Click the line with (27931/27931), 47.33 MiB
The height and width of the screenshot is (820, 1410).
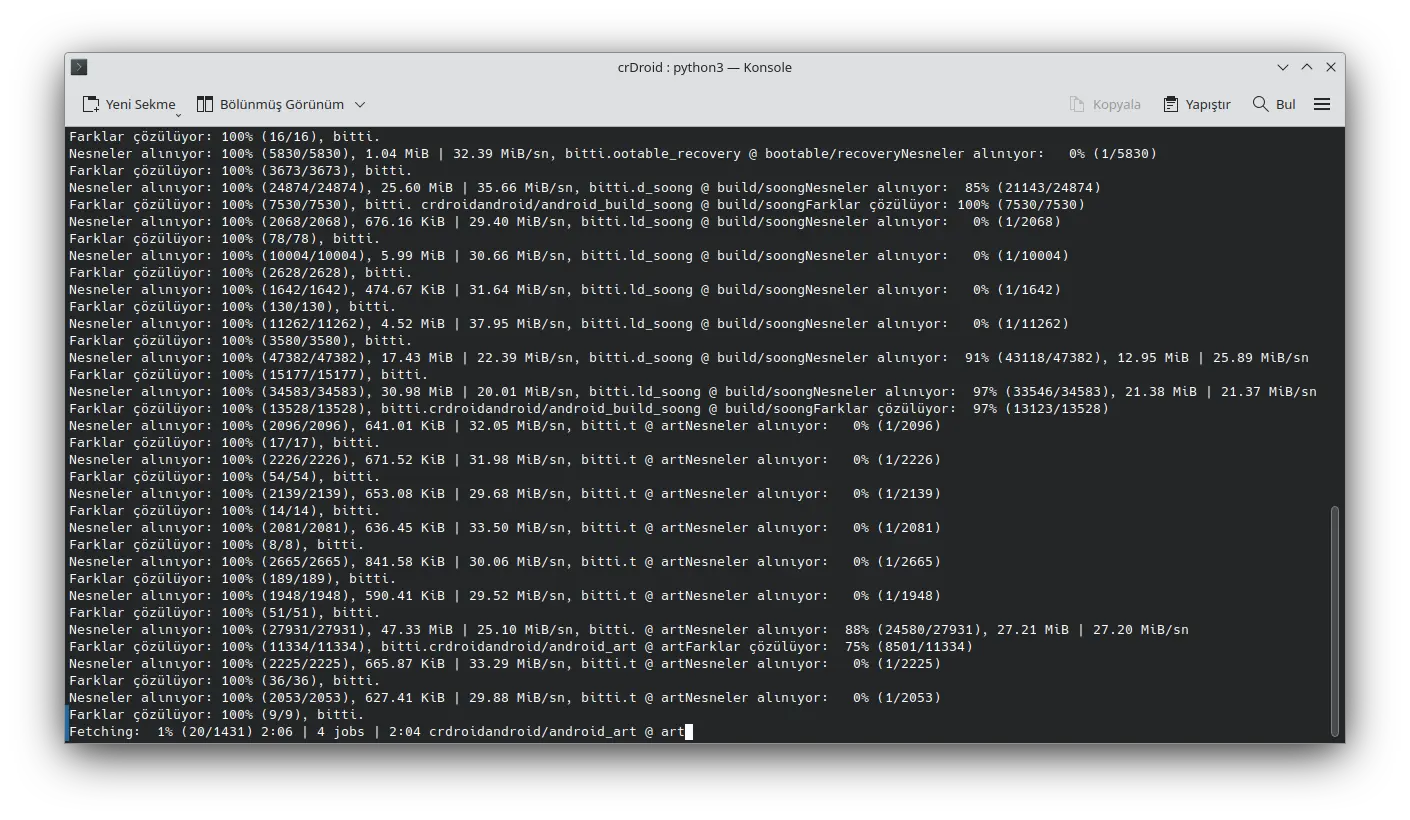tap(628, 629)
